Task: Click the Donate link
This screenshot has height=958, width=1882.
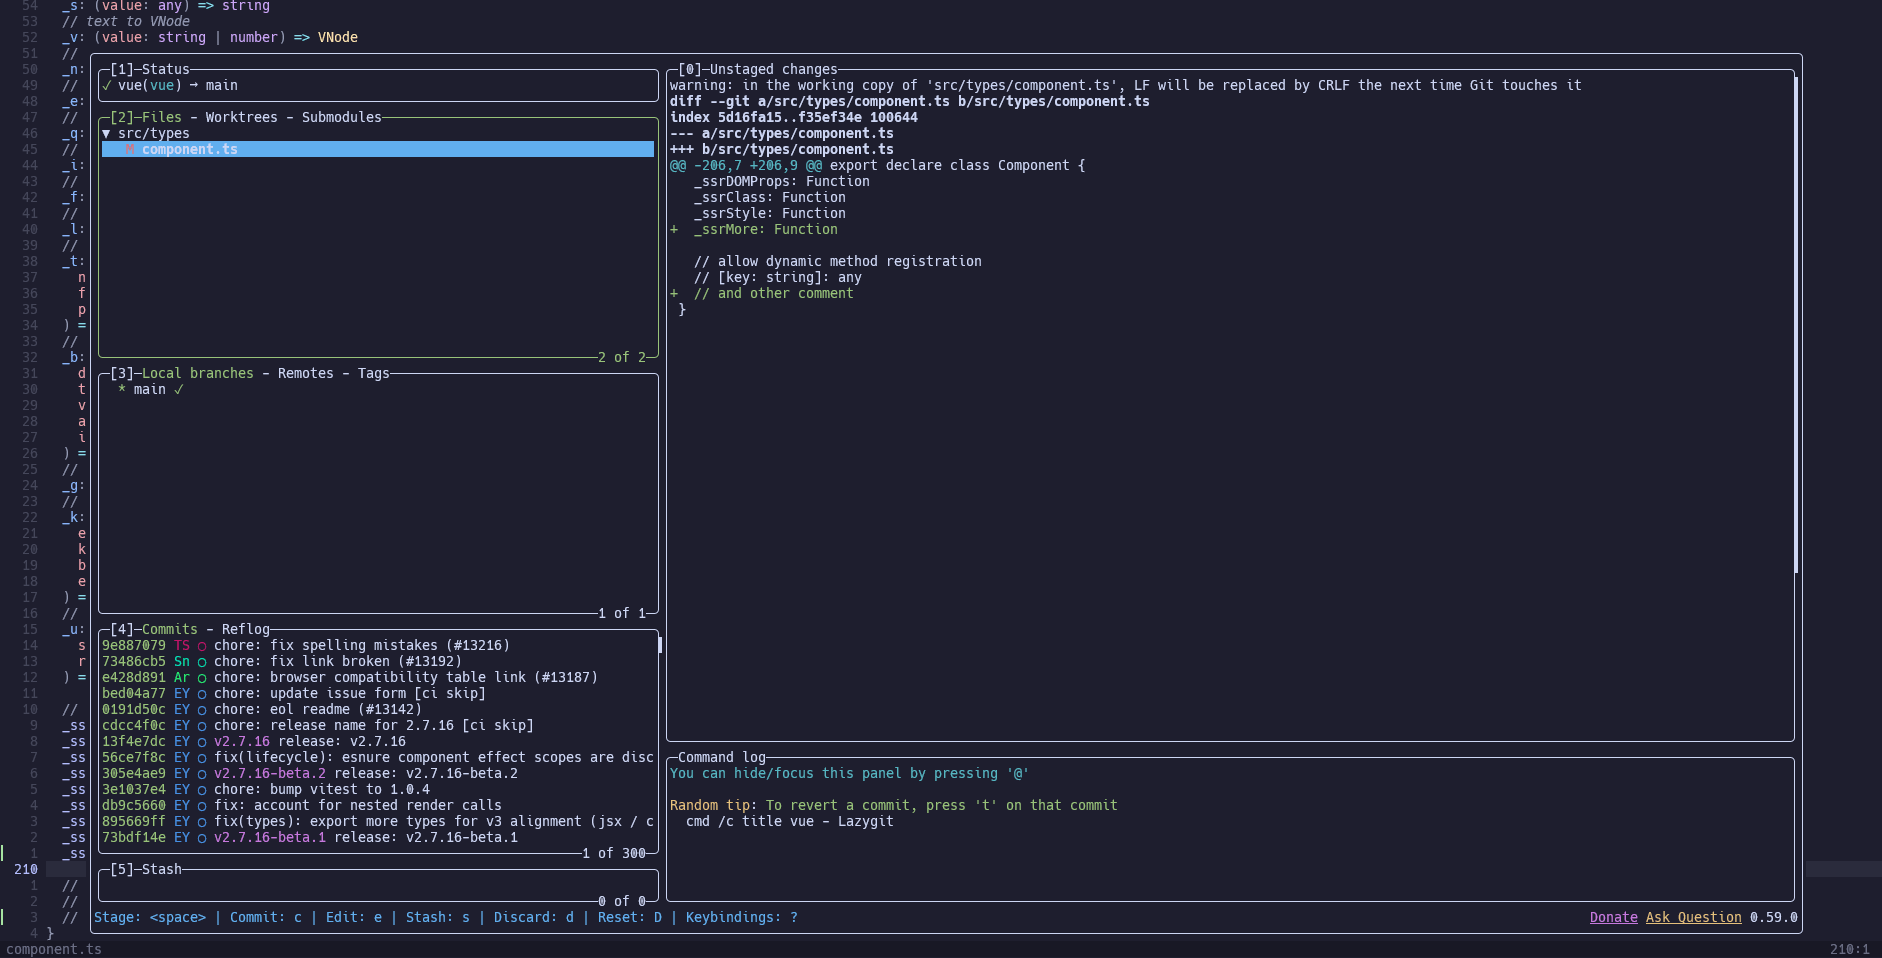Action: (x=1613, y=918)
